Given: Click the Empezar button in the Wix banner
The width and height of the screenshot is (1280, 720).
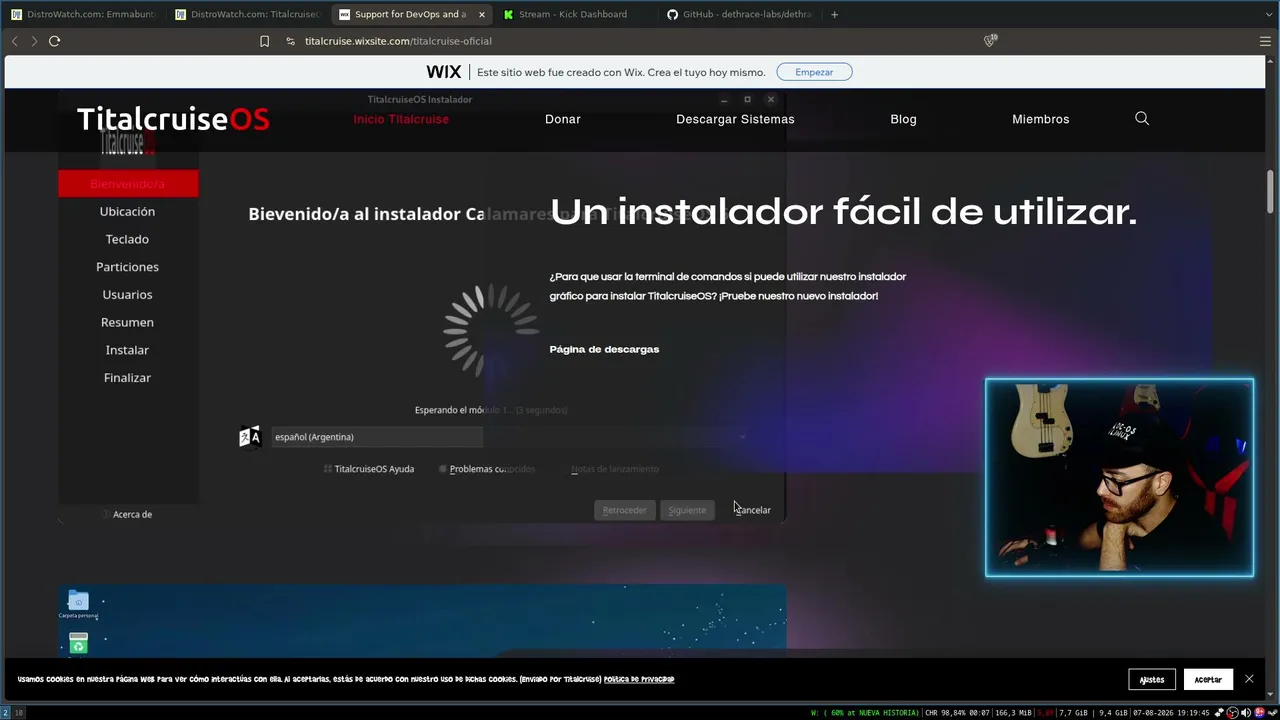Looking at the screenshot, I should pos(814,72).
